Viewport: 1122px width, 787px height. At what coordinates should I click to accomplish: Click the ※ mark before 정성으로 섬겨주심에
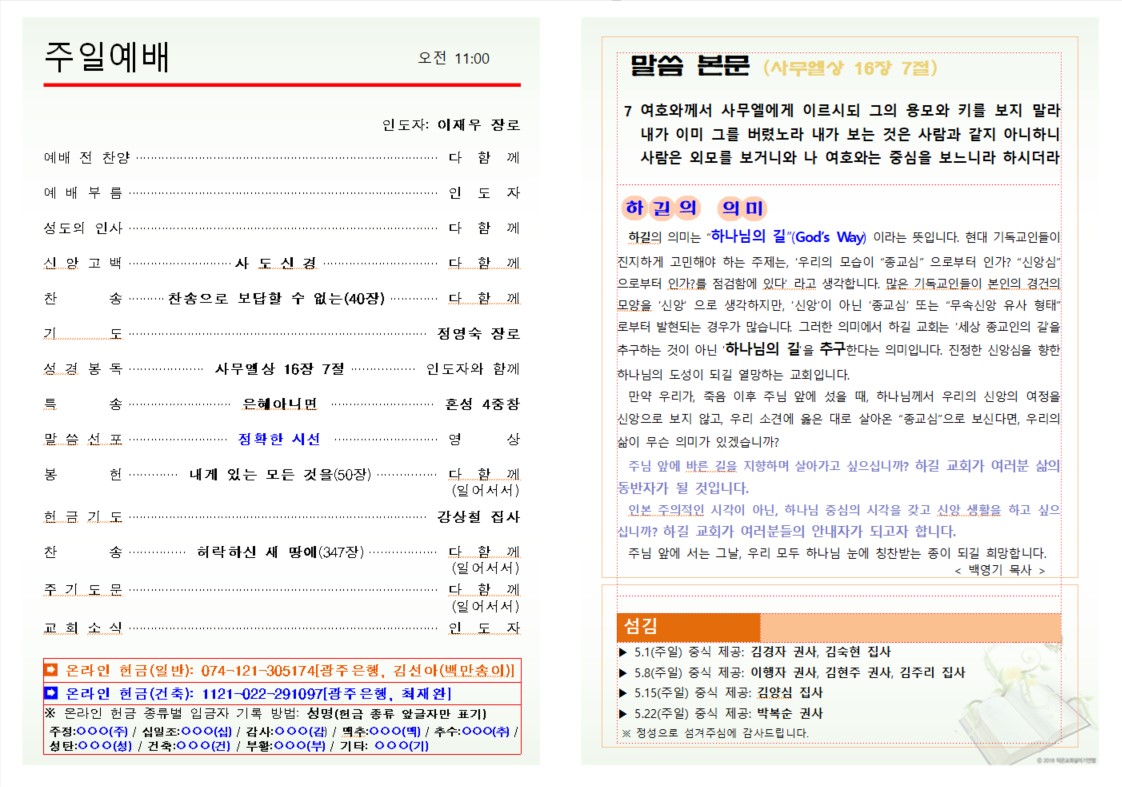626,733
